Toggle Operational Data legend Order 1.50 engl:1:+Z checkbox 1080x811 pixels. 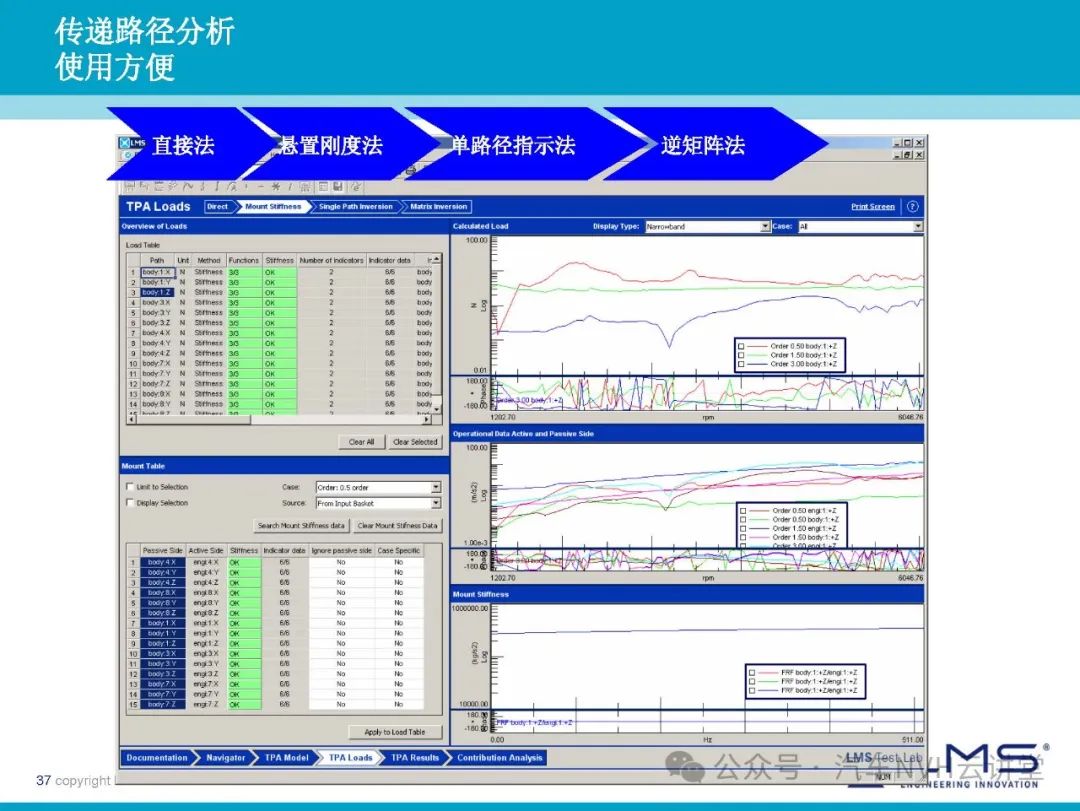[x=742, y=528]
